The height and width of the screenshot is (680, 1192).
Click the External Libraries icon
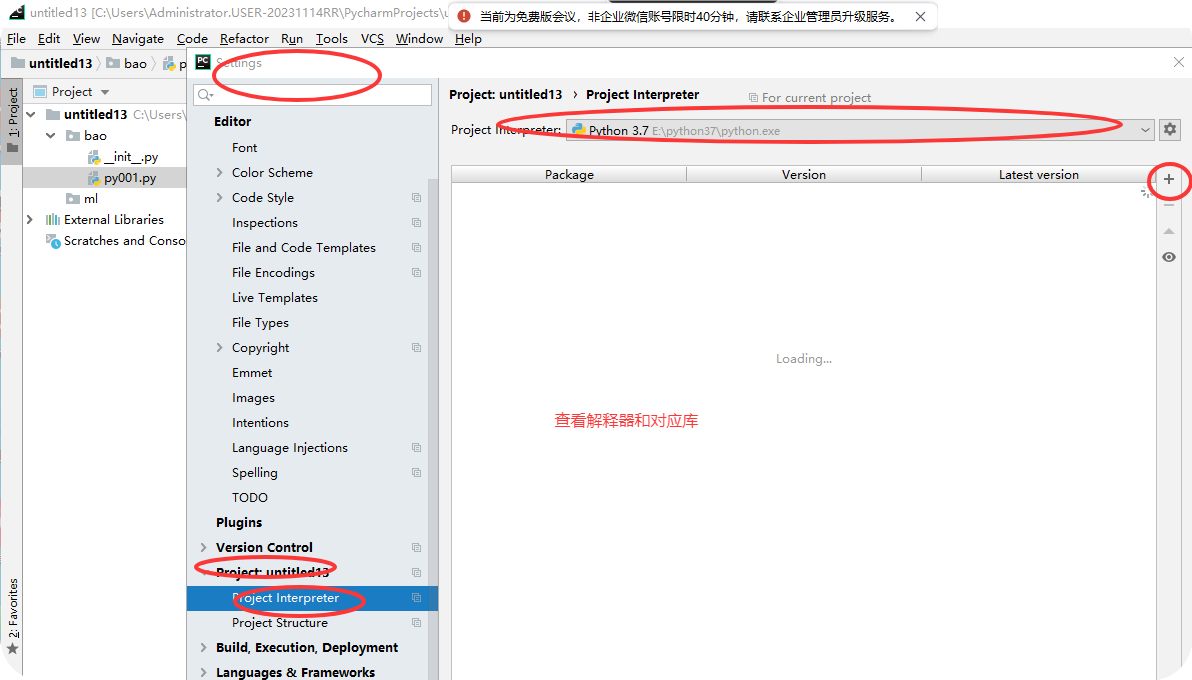pos(52,220)
